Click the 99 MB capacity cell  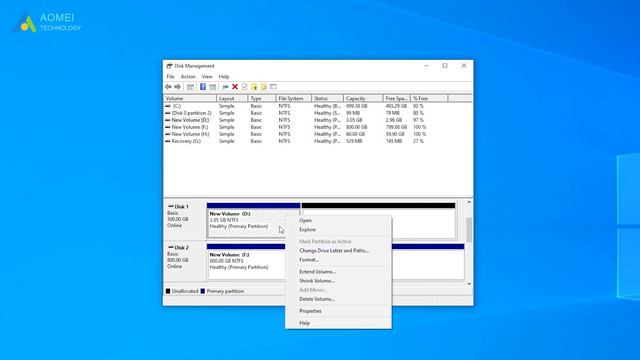point(353,113)
